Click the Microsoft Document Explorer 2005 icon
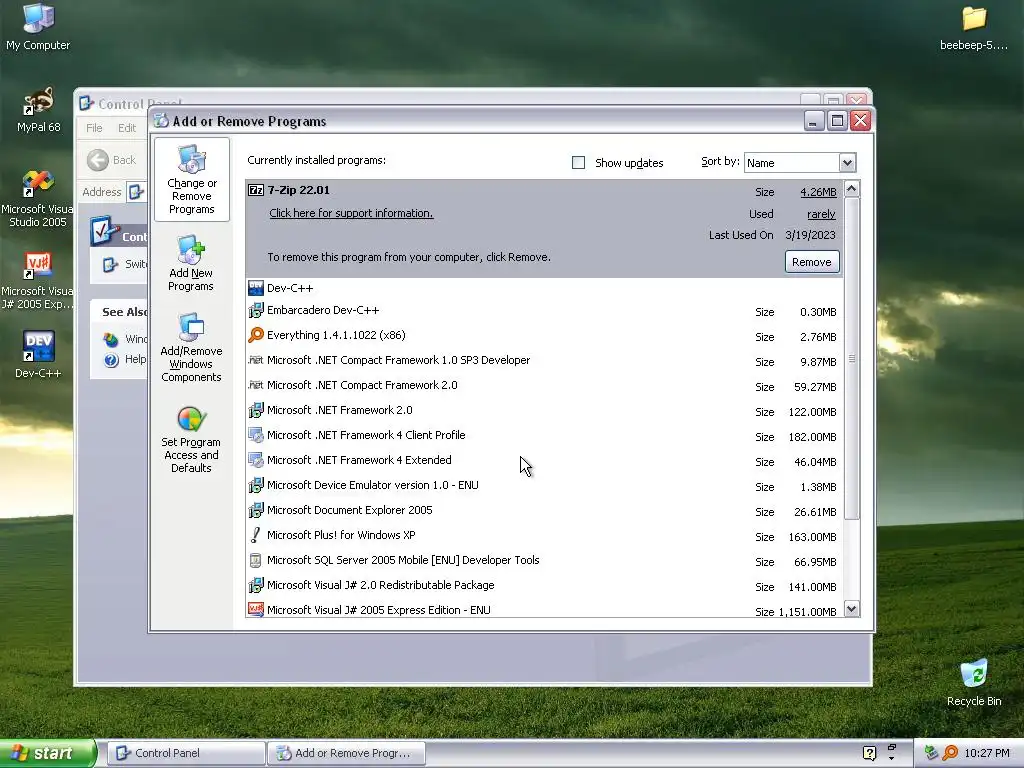Screen dimensions: 1024x768 [x=256, y=510]
